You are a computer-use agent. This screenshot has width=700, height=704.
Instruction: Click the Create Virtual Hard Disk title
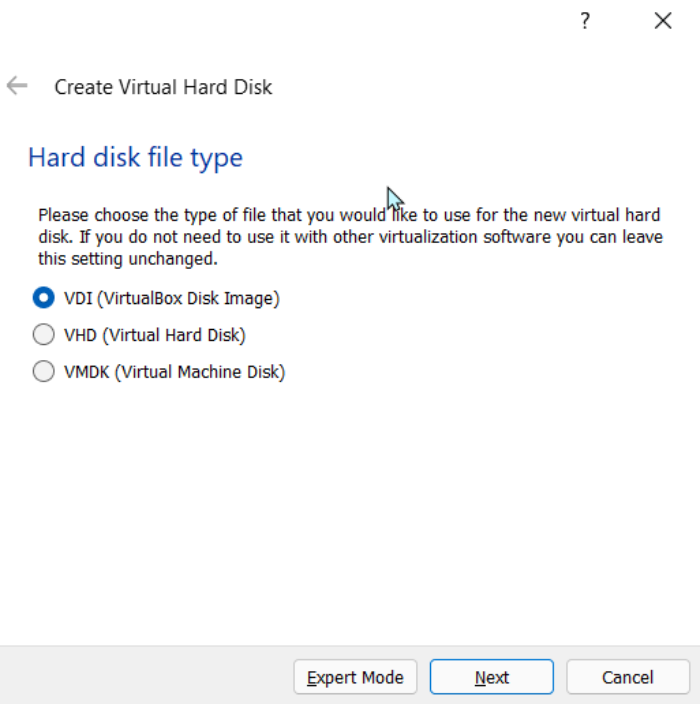coord(163,87)
